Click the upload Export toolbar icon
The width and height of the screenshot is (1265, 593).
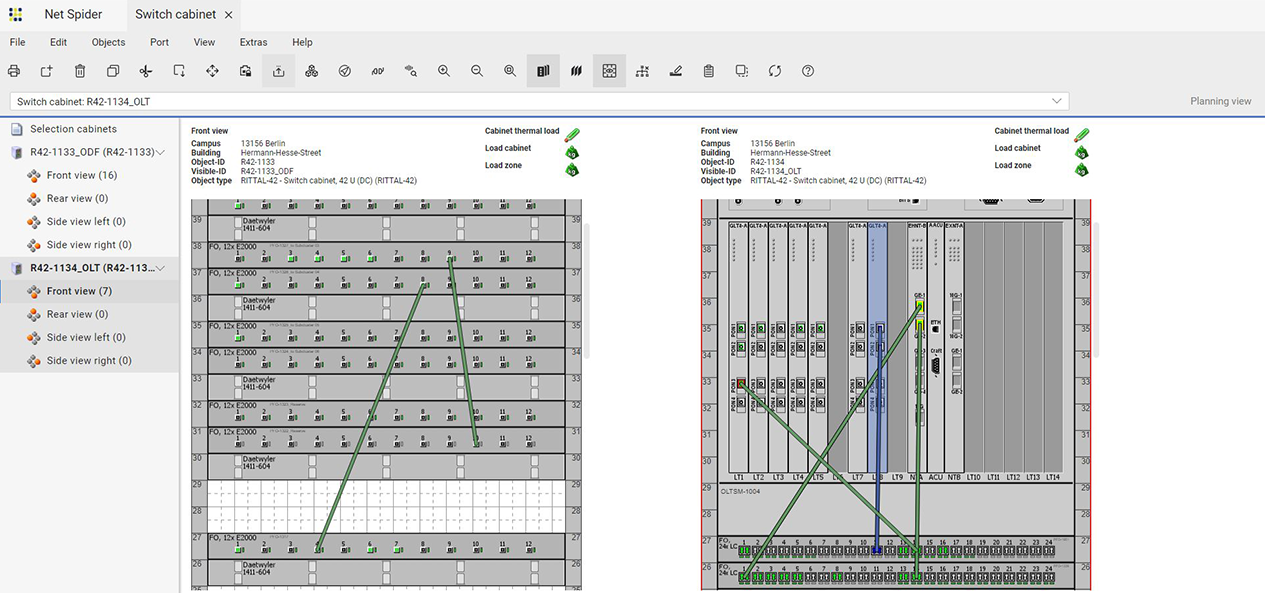coord(279,71)
